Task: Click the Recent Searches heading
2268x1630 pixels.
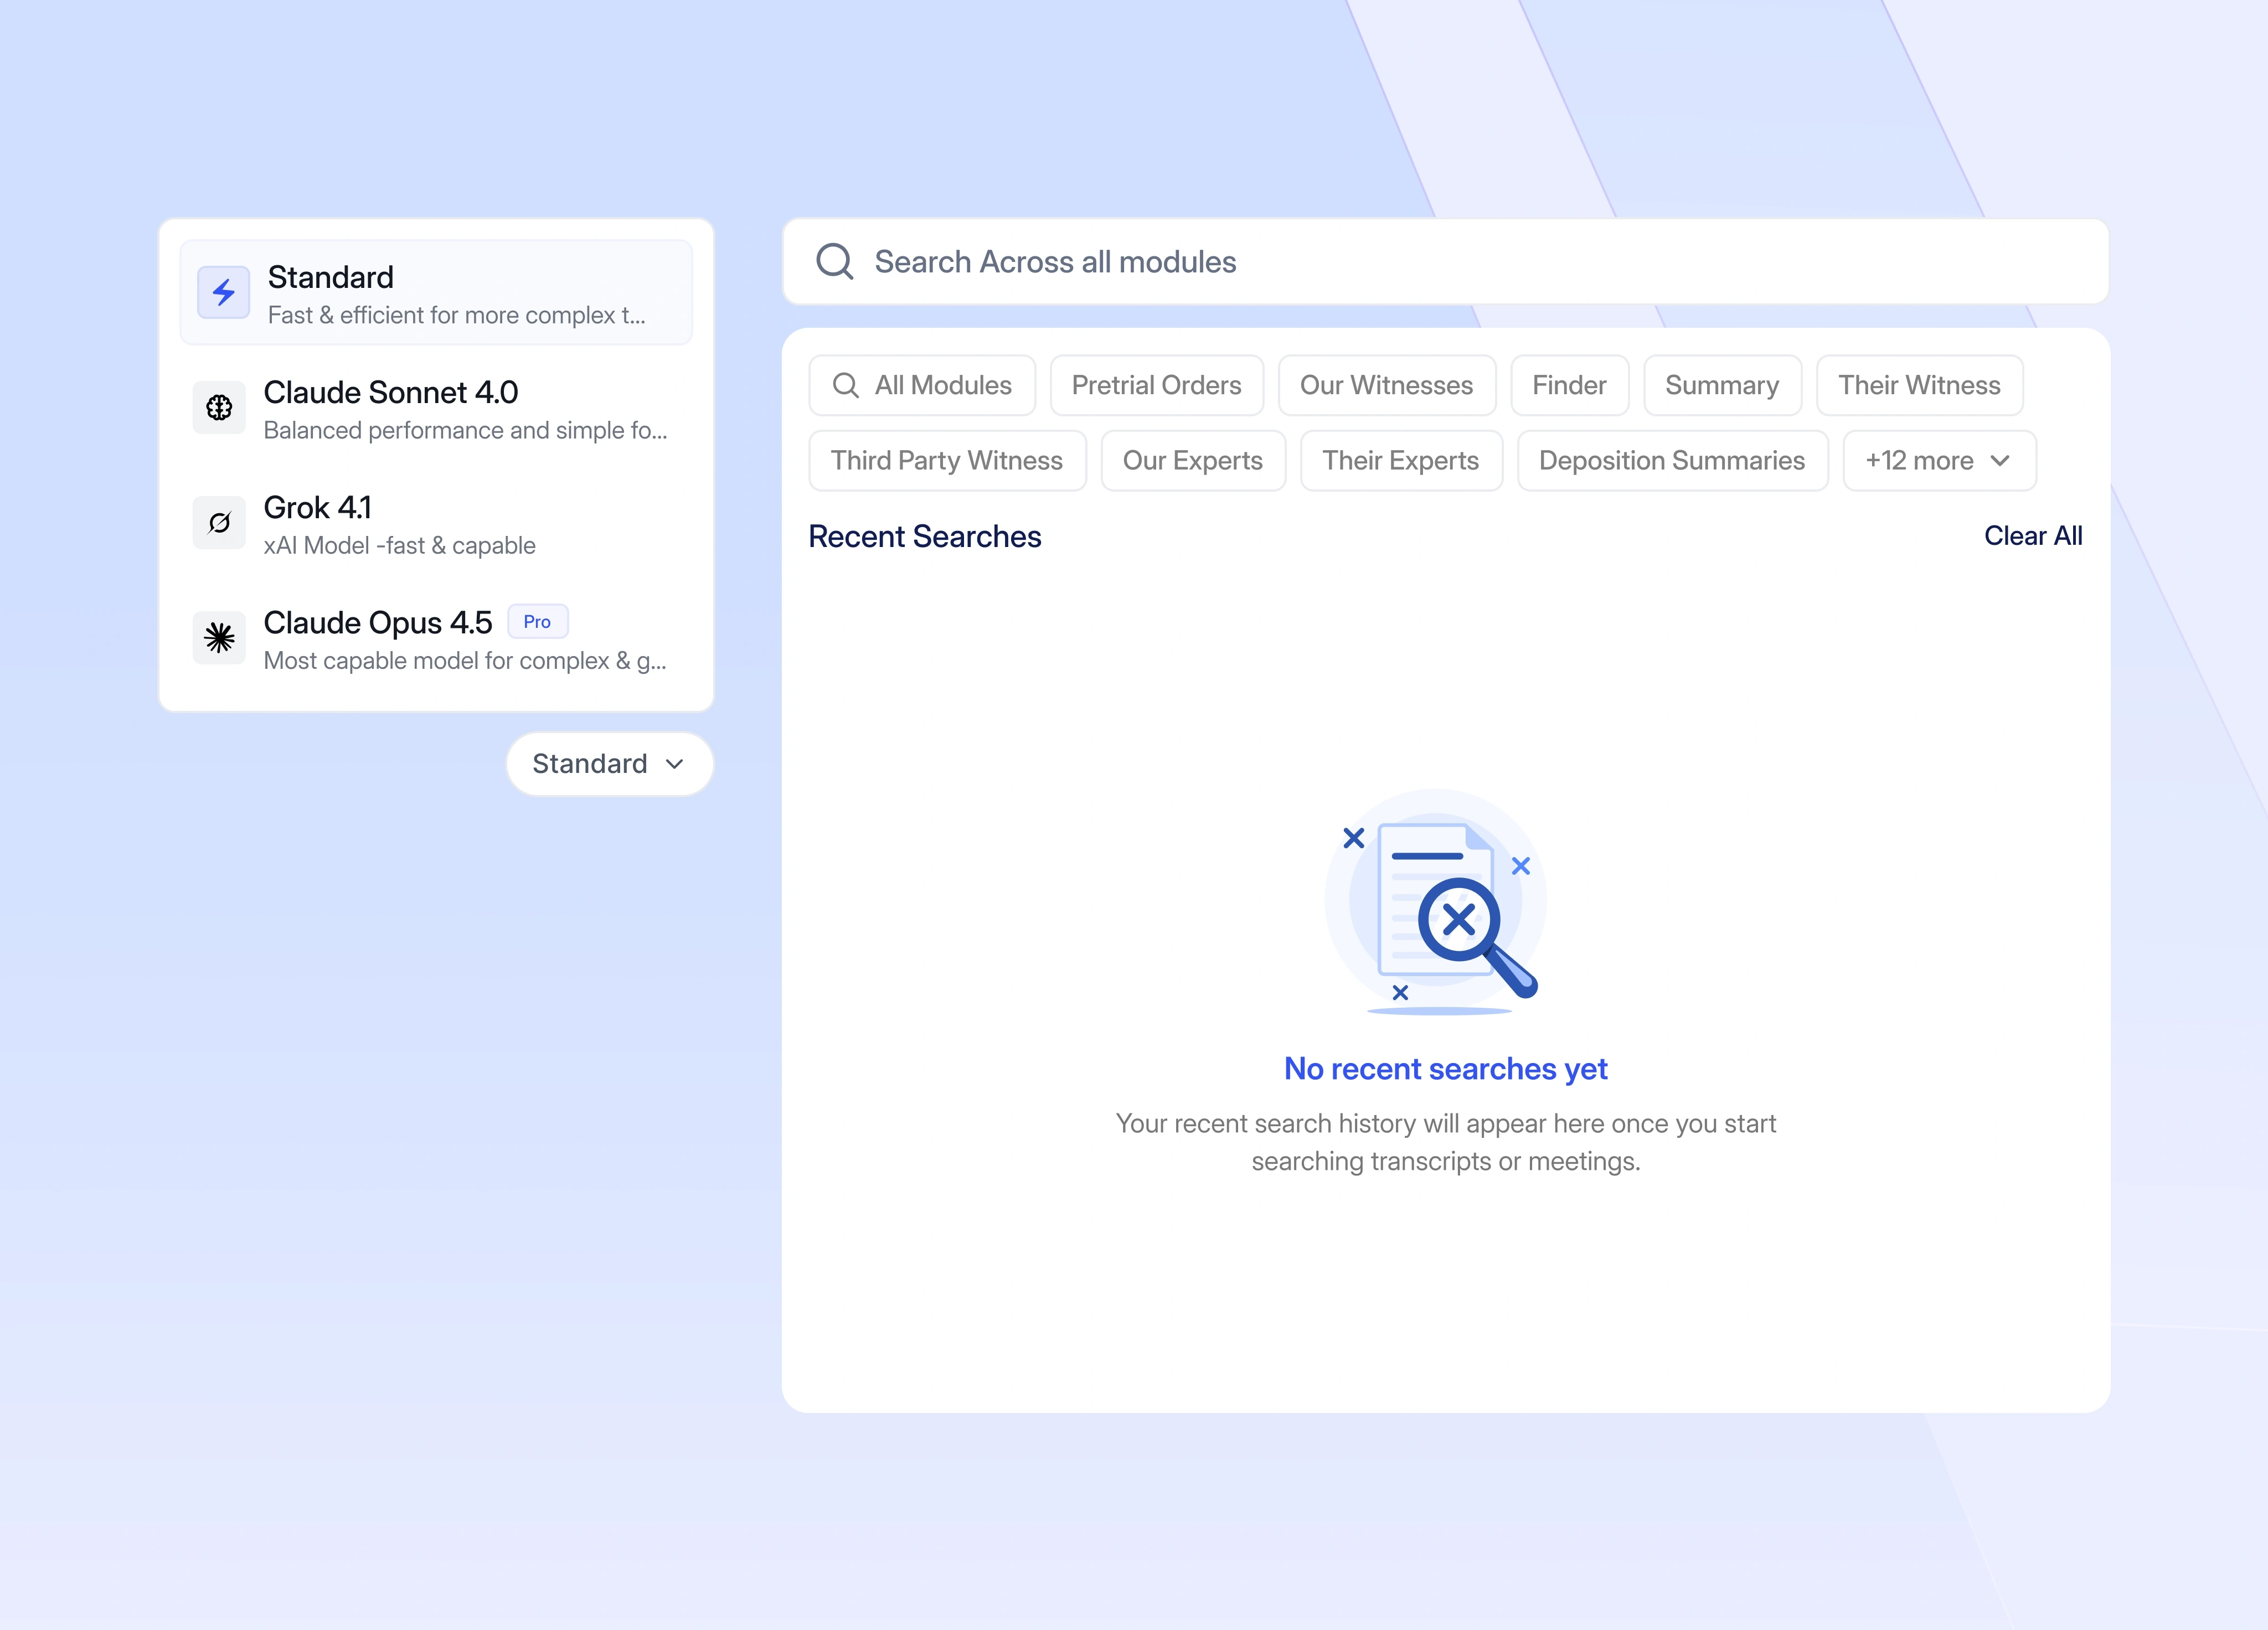Action: click(925, 537)
